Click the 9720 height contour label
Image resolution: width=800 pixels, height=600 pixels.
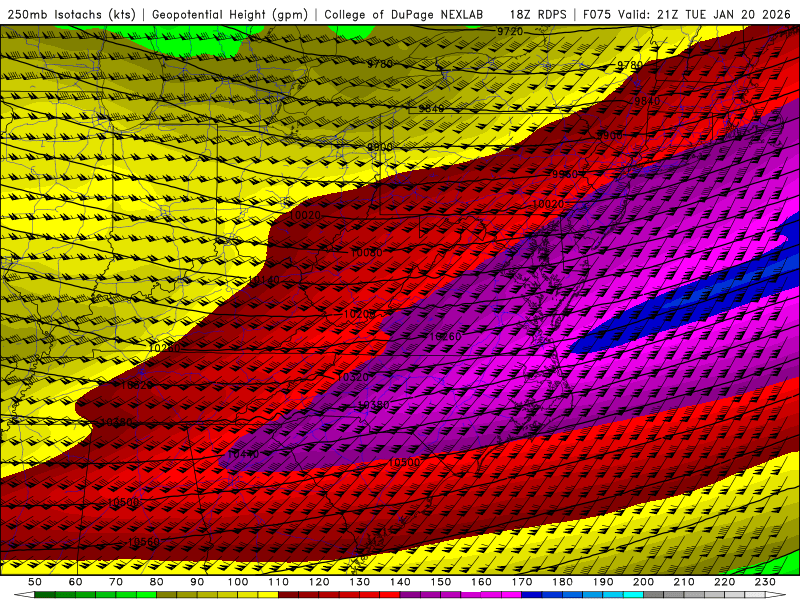[510, 32]
